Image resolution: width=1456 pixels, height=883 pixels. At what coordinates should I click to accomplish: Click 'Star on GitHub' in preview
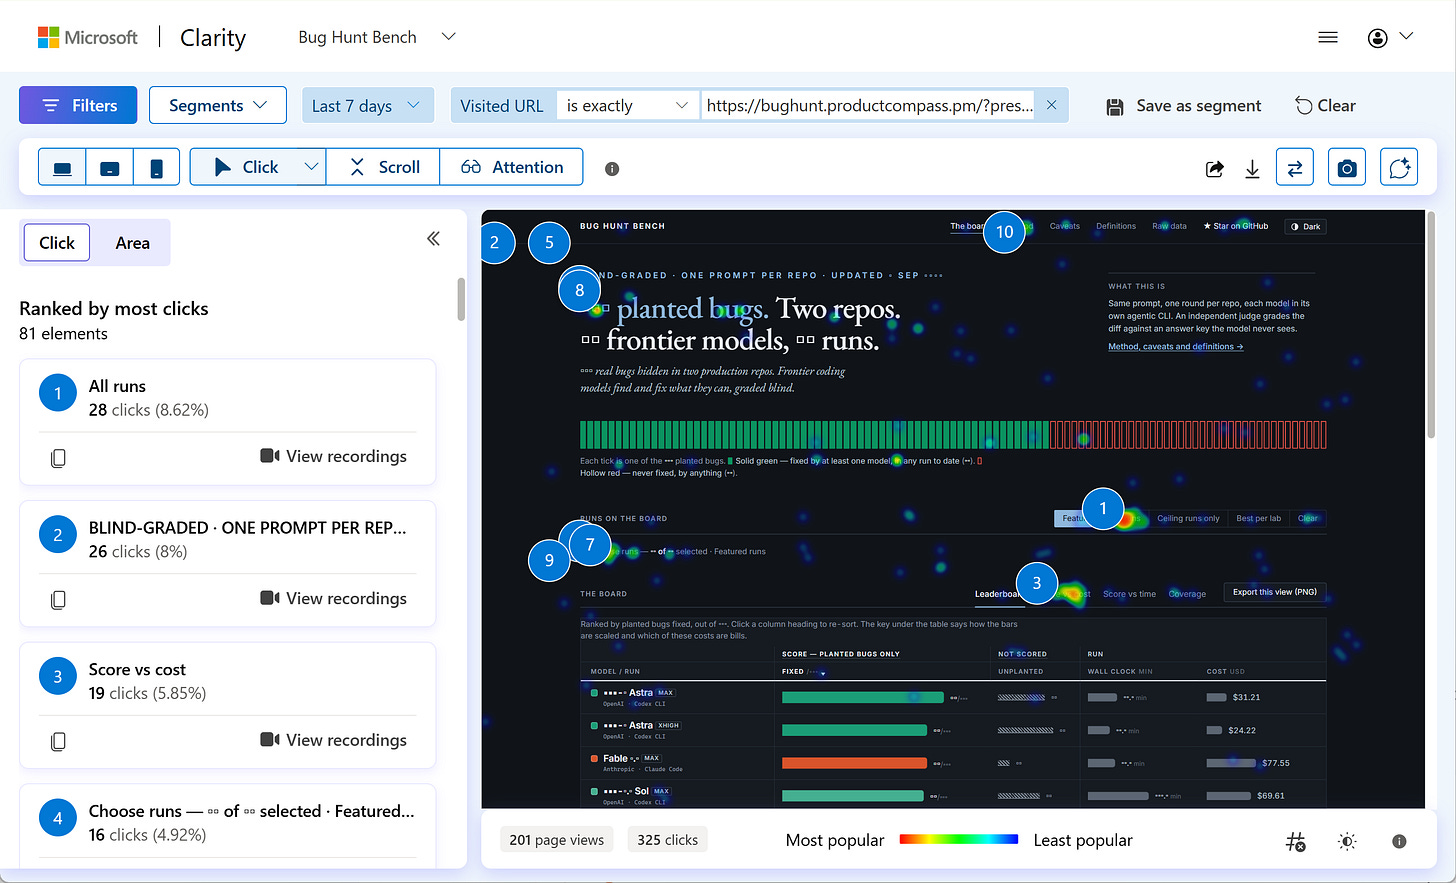pos(1236,226)
